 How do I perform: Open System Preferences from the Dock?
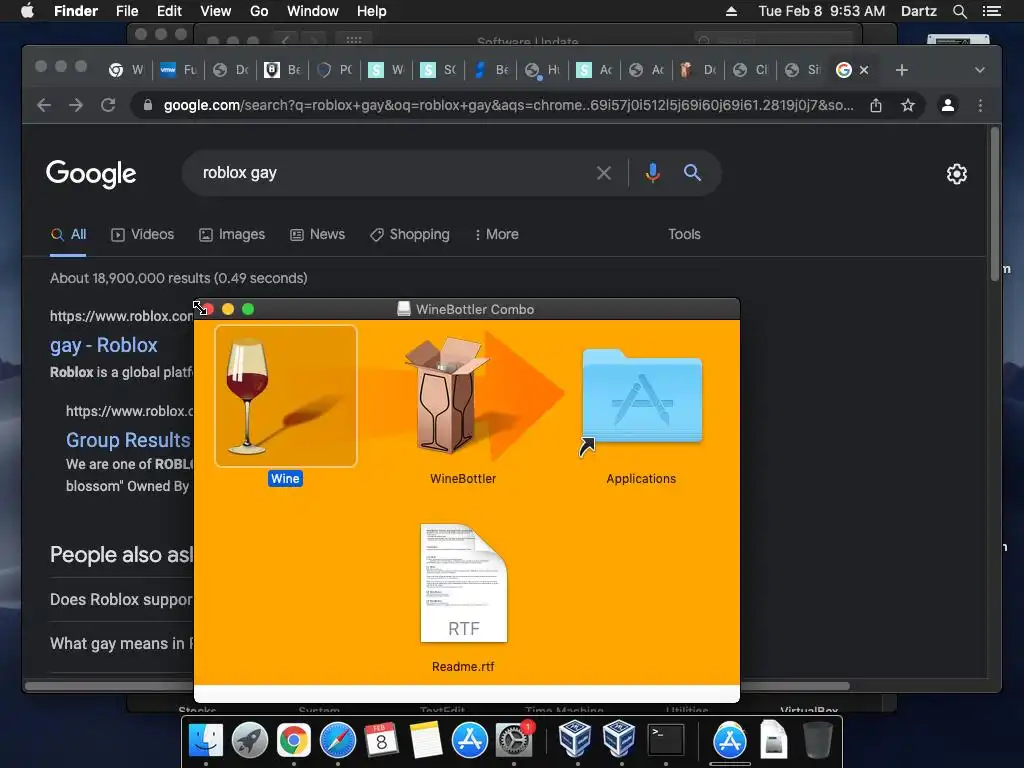click(514, 741)
